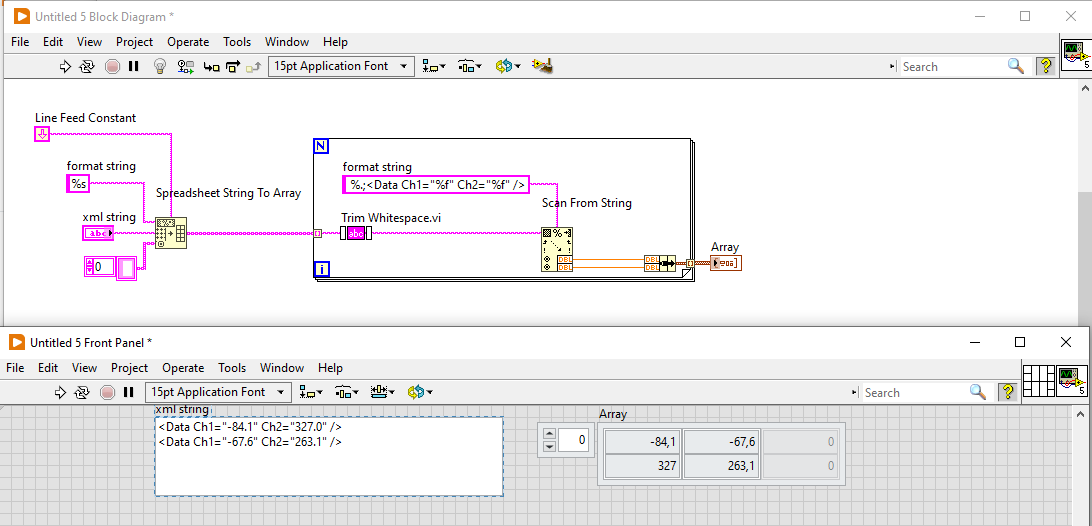The image size is (1092, 526).
Task: Click Run arrow in Front Panel toolbar
Action: point(60,392)
